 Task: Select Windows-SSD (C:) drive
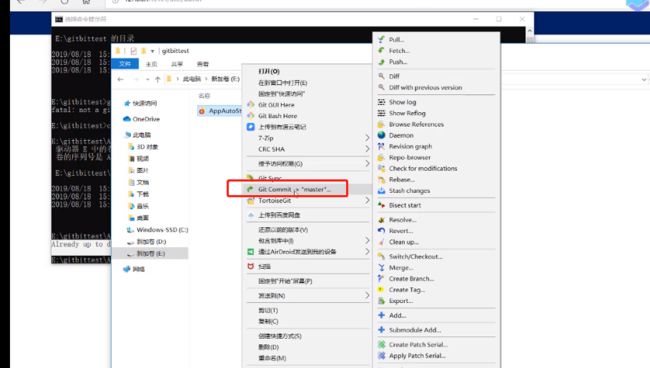click(157, 230)
